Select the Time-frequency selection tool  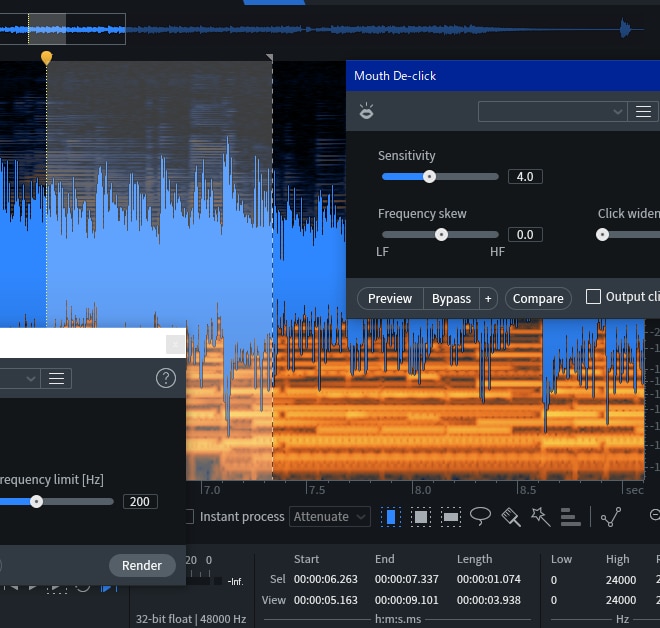tap(421, 516)
